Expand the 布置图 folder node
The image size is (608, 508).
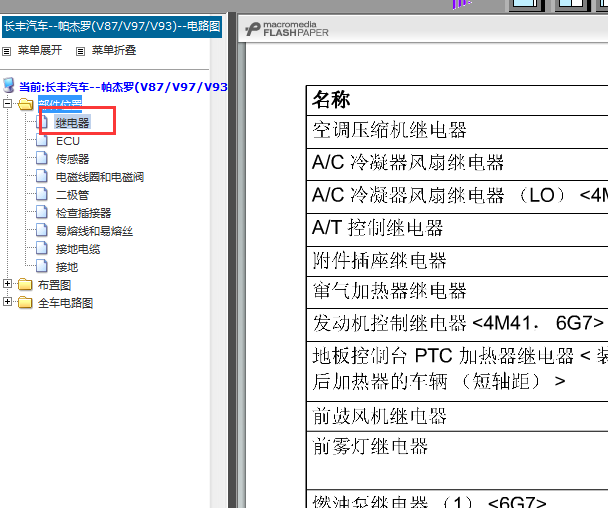pos(7,284)
